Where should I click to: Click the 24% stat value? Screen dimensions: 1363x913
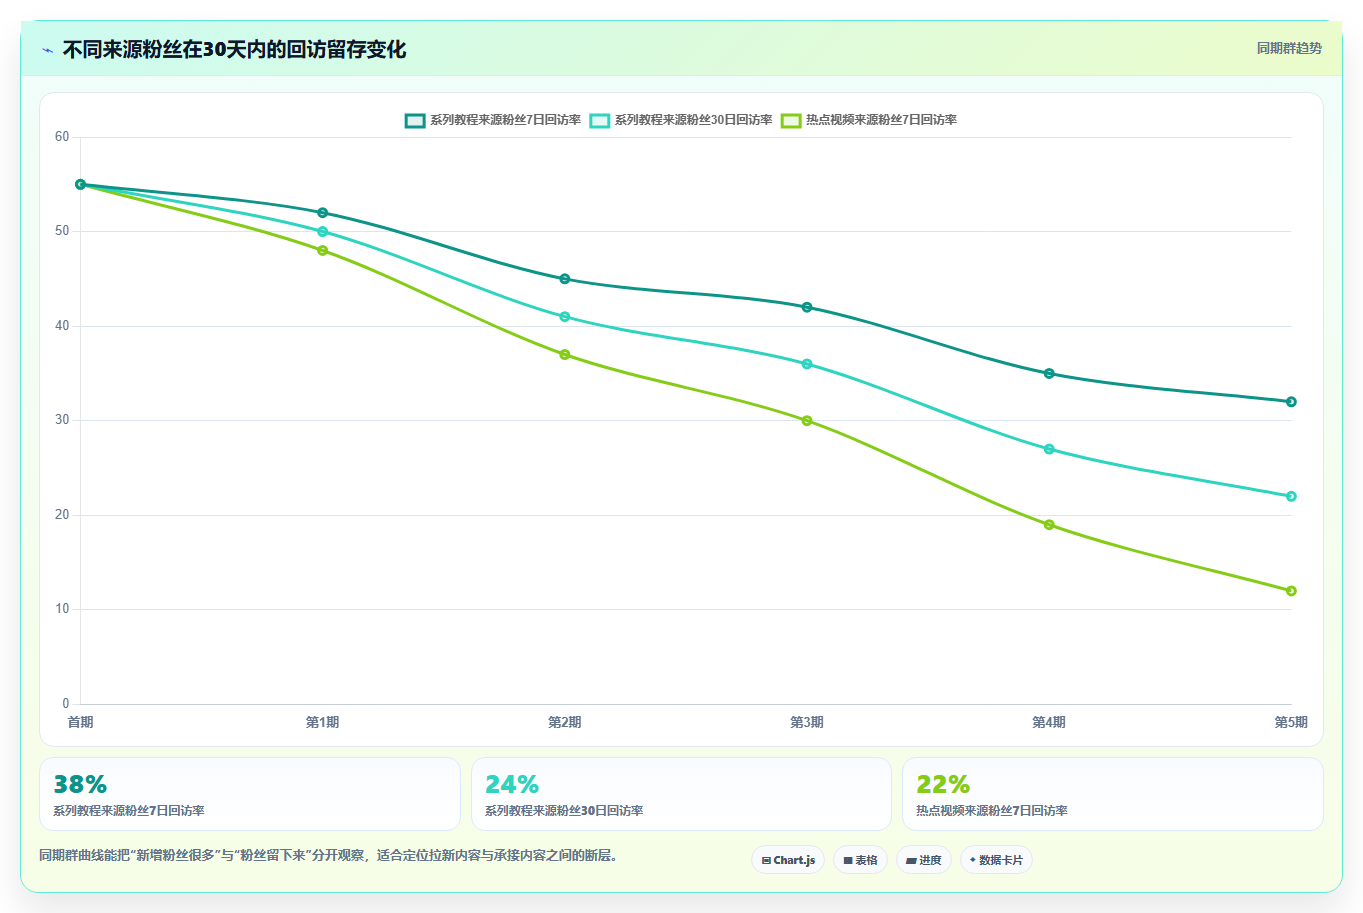click(x=512, y=785)
